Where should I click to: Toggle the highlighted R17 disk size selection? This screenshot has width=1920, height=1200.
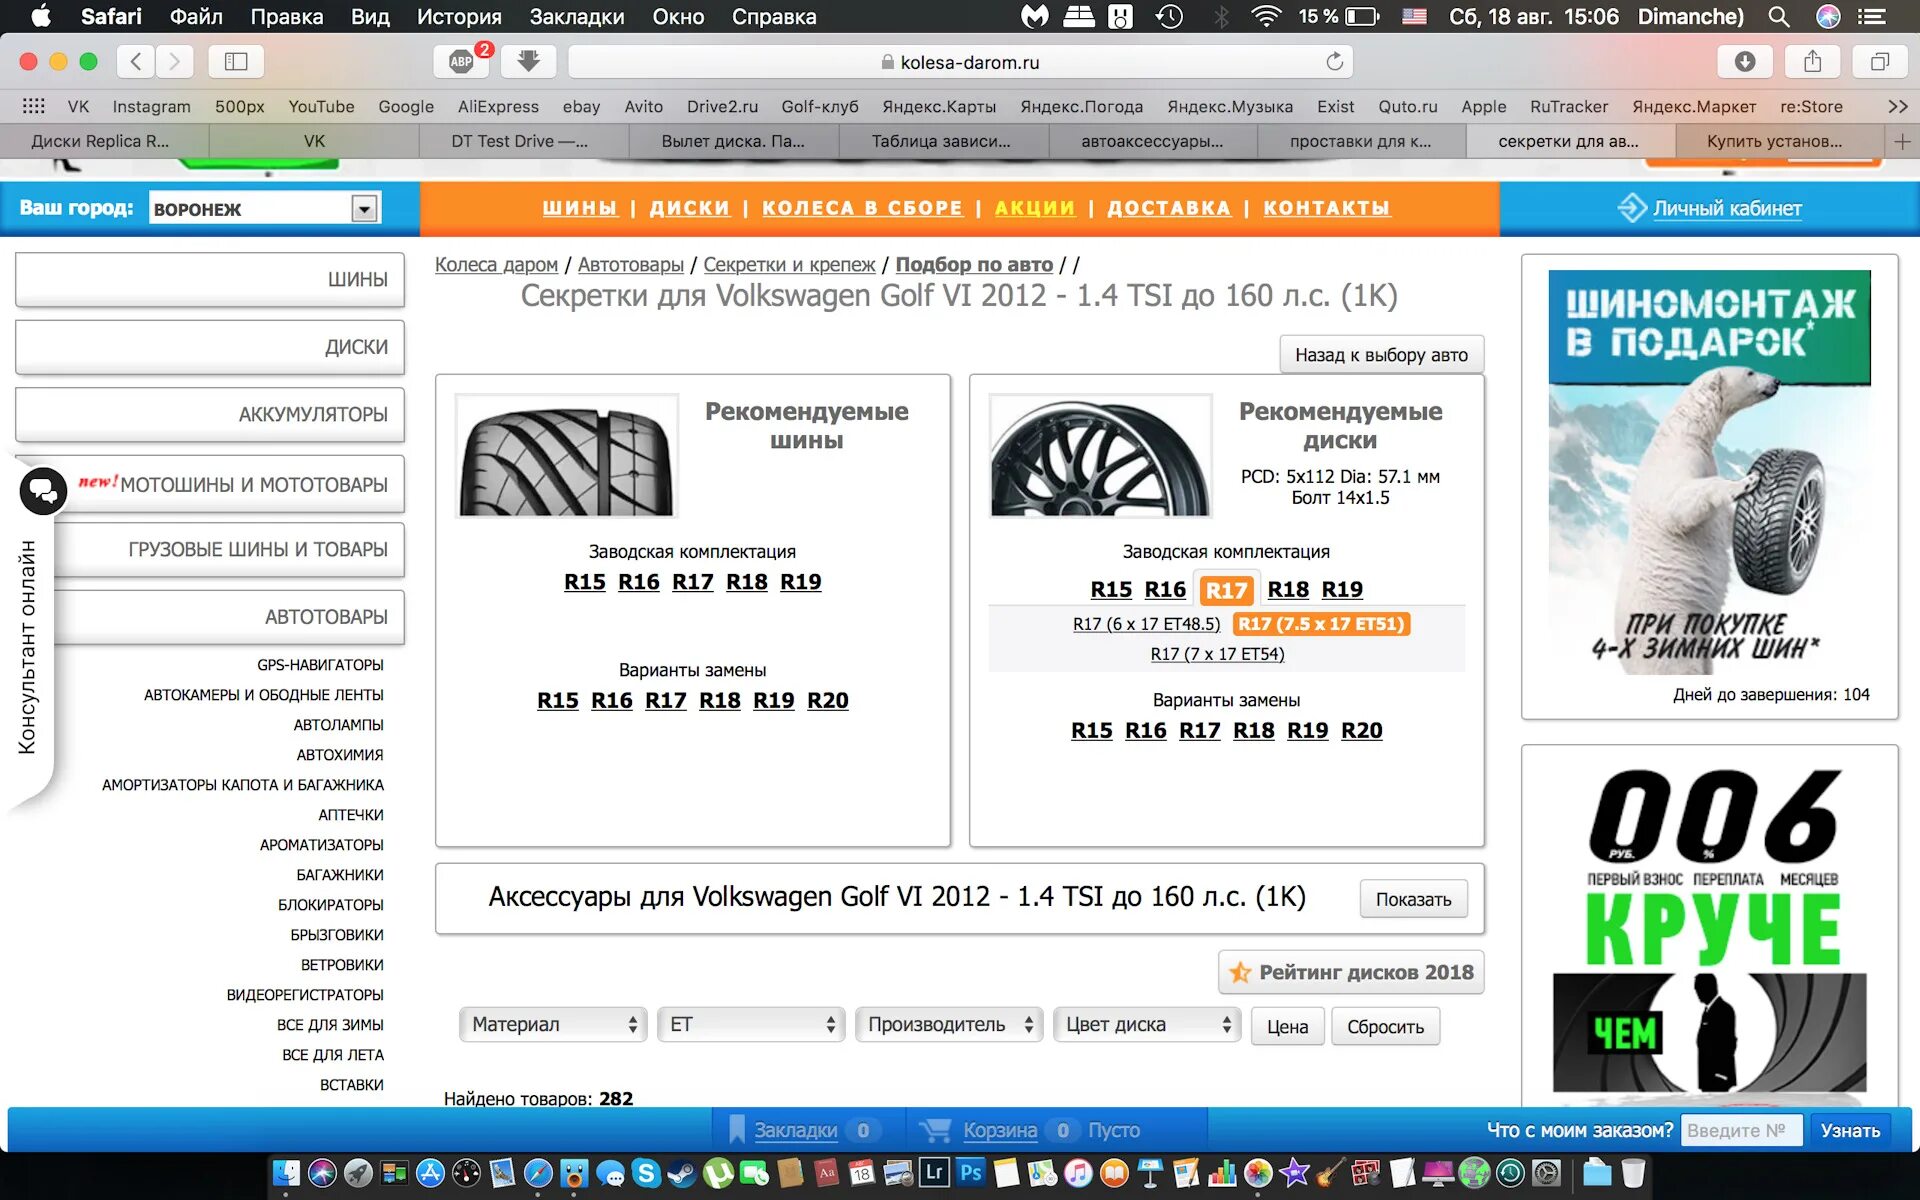1226,590
